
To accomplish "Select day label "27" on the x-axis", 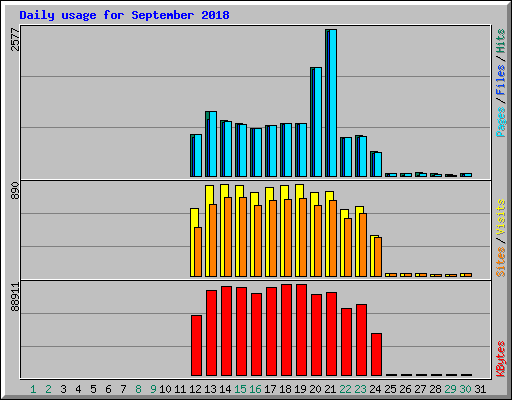I will tap(420, 389).
